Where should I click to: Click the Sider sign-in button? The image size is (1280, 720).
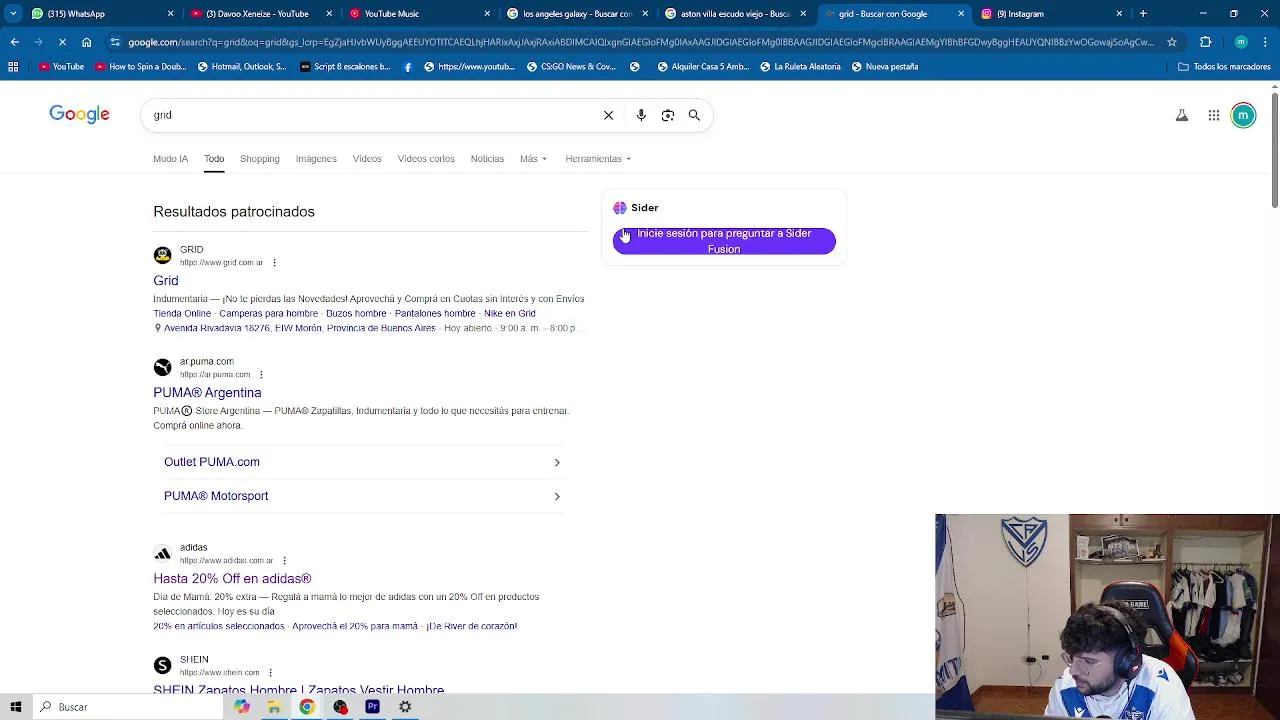[724, 241]
